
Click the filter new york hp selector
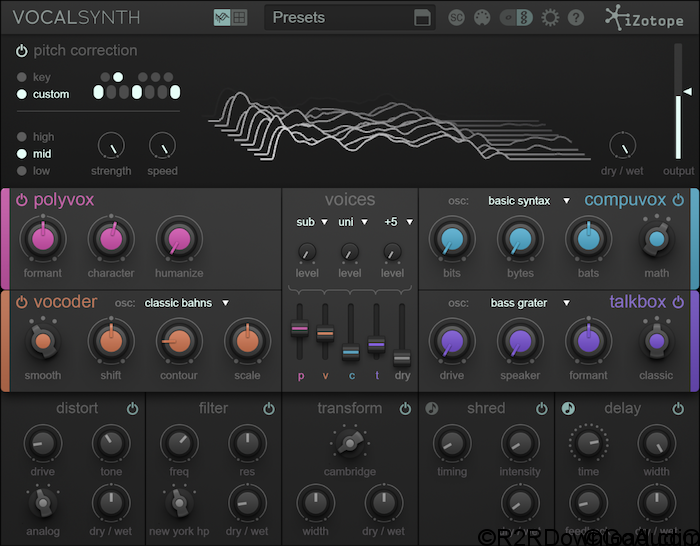tap(179, 503)
